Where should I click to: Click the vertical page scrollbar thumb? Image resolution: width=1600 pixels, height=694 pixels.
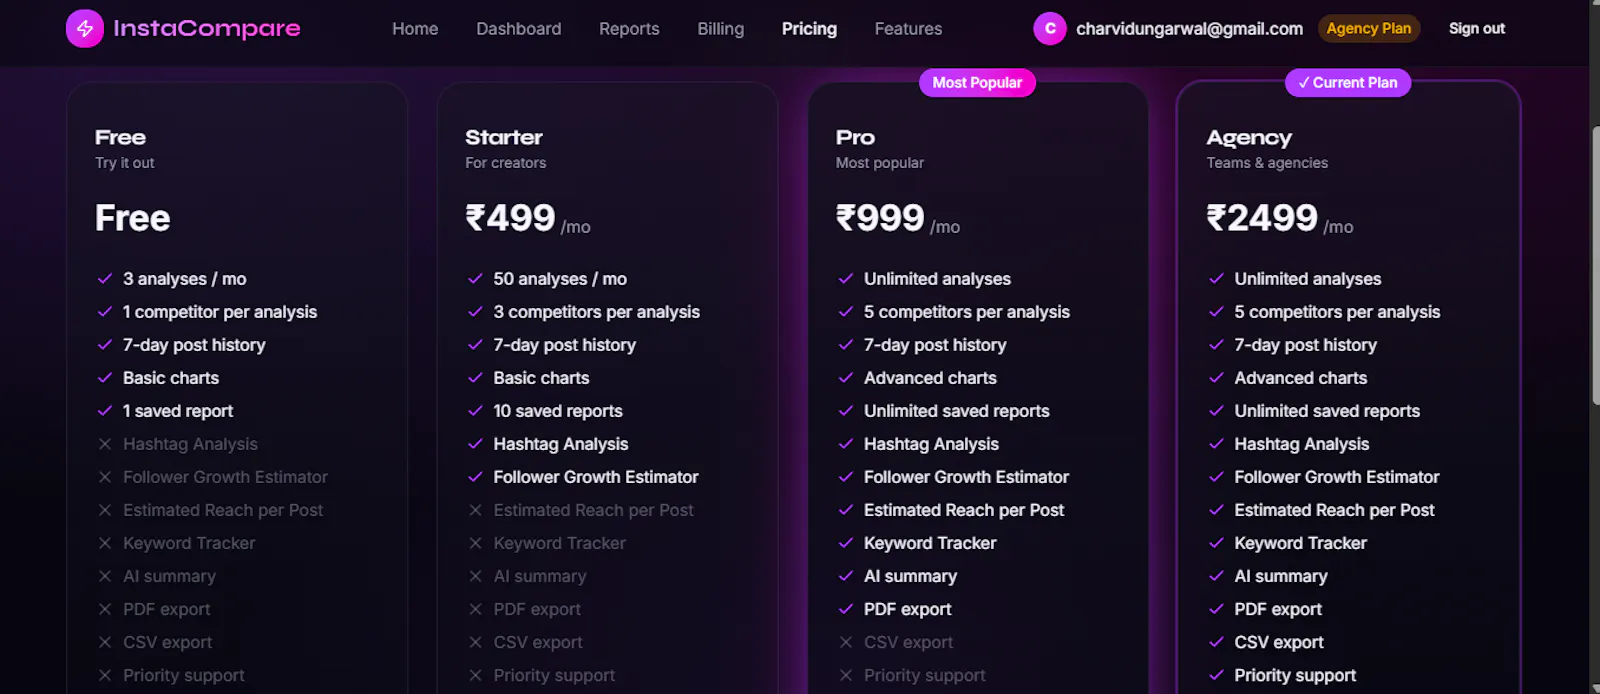(1594, 265)
